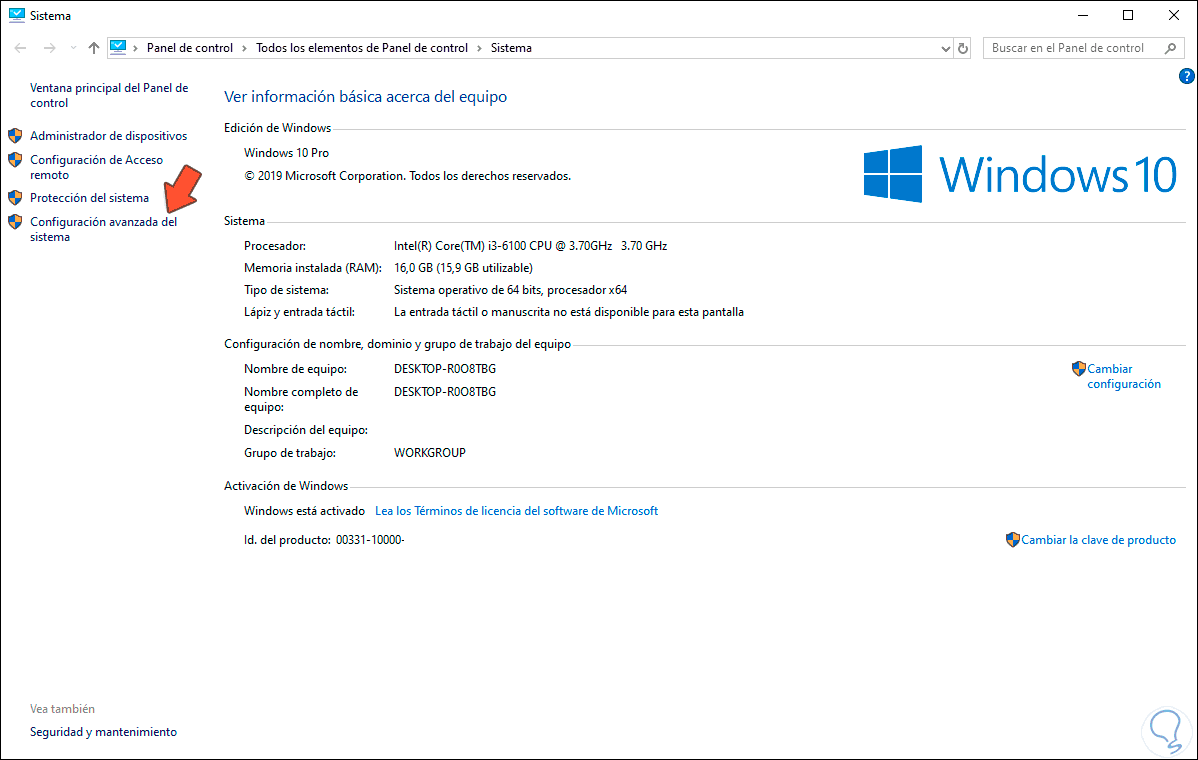
Task: Click the computer icon in the address bar
Action: 118,47
